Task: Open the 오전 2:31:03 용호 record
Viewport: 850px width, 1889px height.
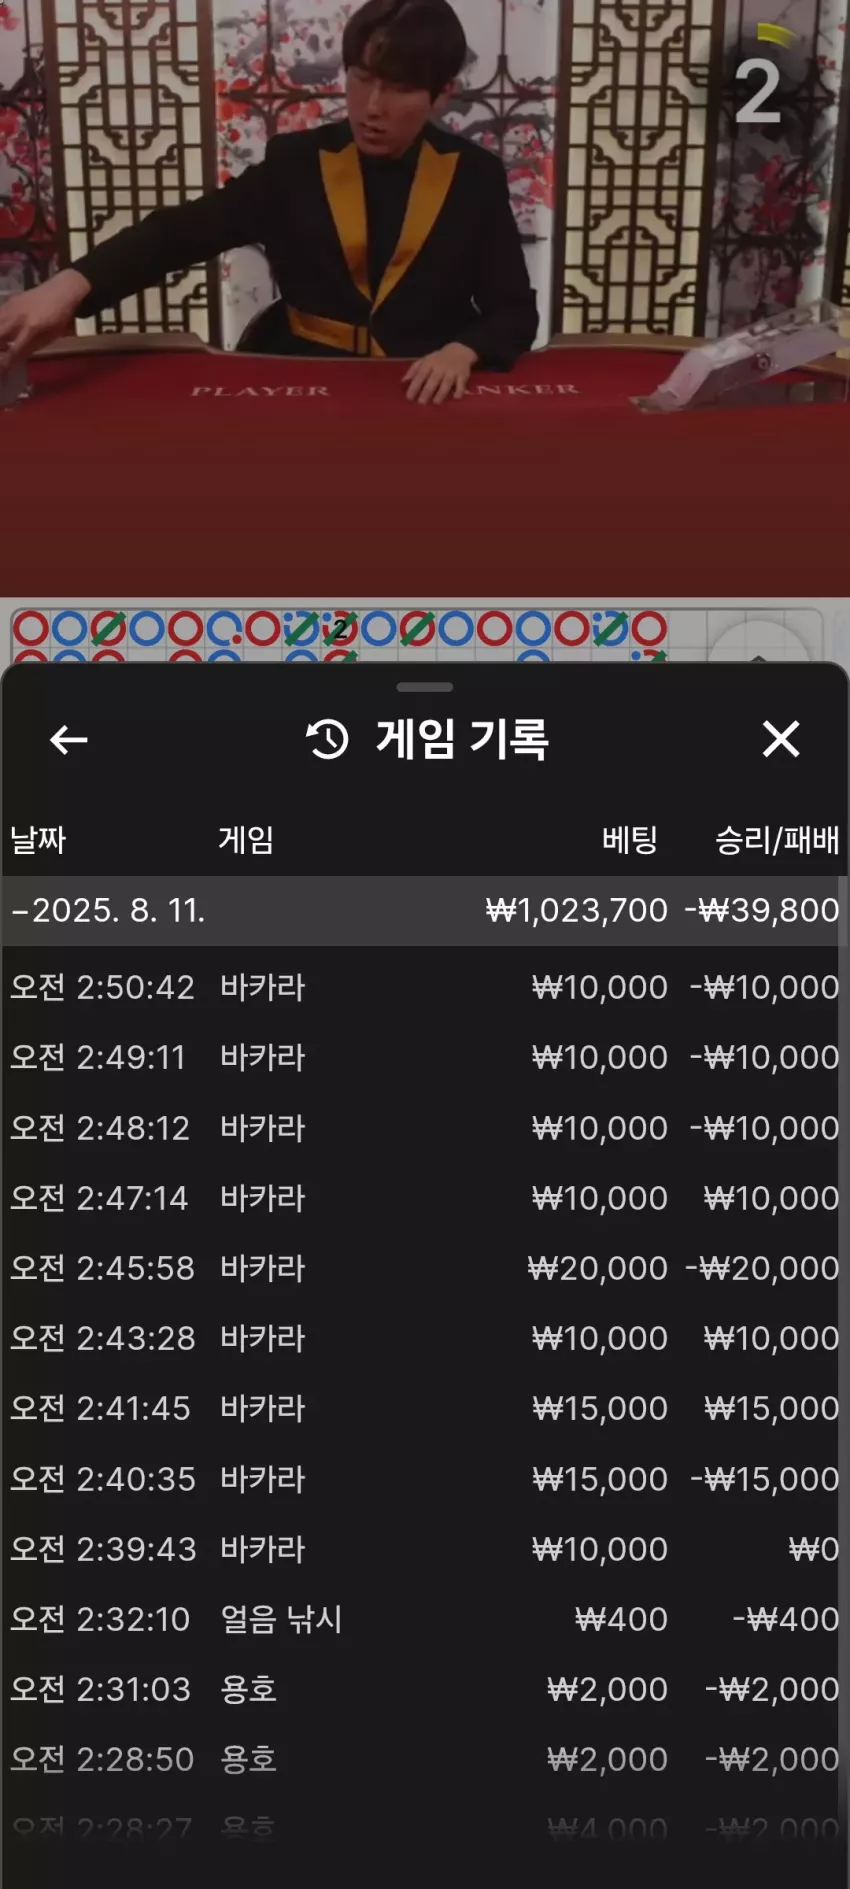Action: pos(425,1689)
